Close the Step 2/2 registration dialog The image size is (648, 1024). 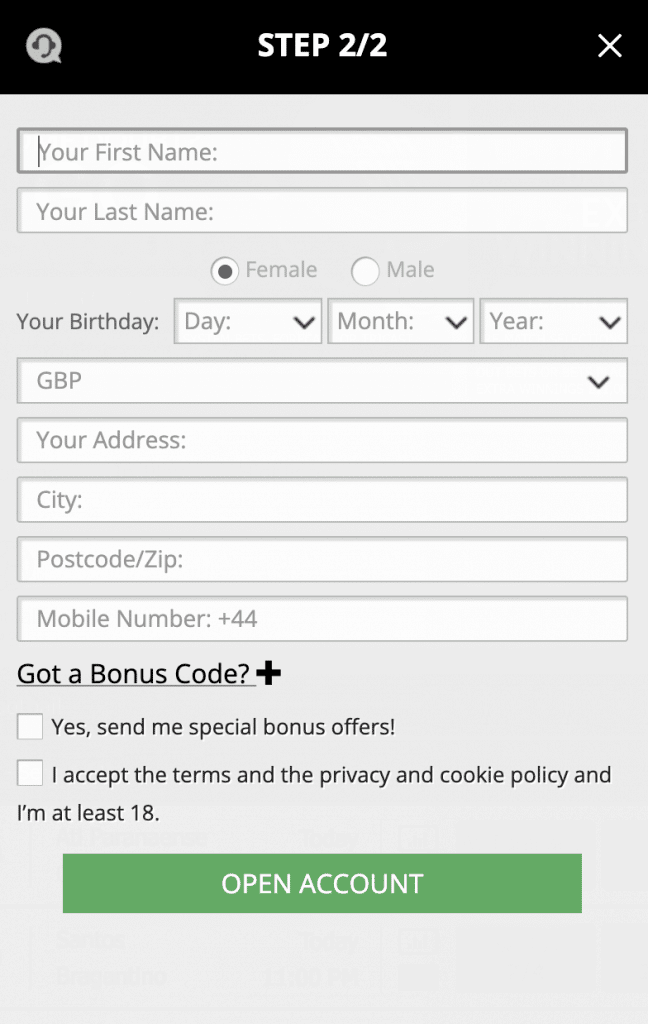tap(609, 46)
